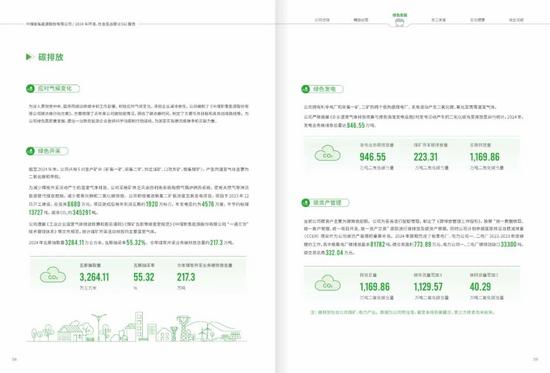Click the green cityscape illustration at page bottom
550x373 pixels.
click(x=137, y=327)
